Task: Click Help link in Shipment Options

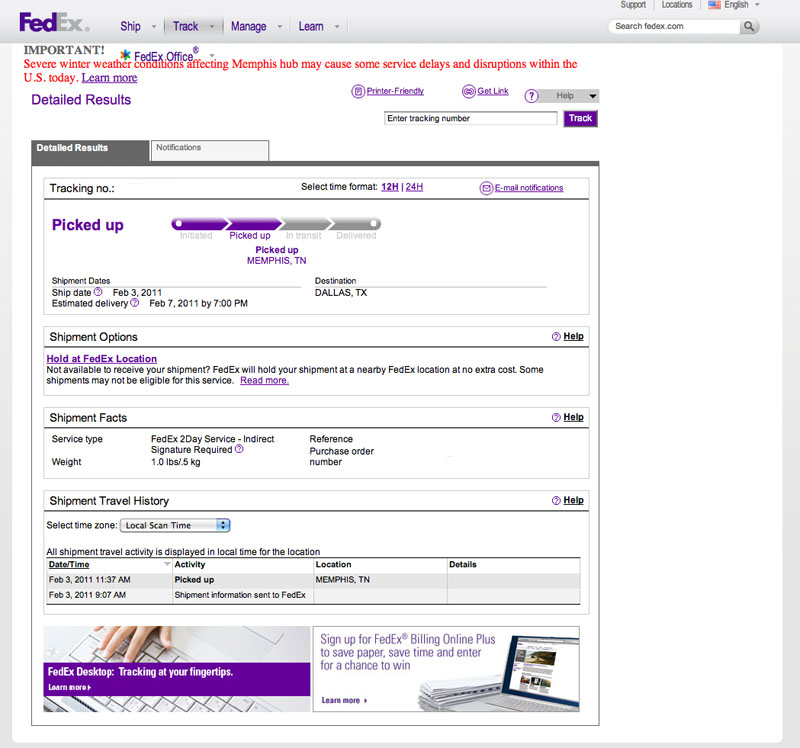Action: (x=573, y=337)
